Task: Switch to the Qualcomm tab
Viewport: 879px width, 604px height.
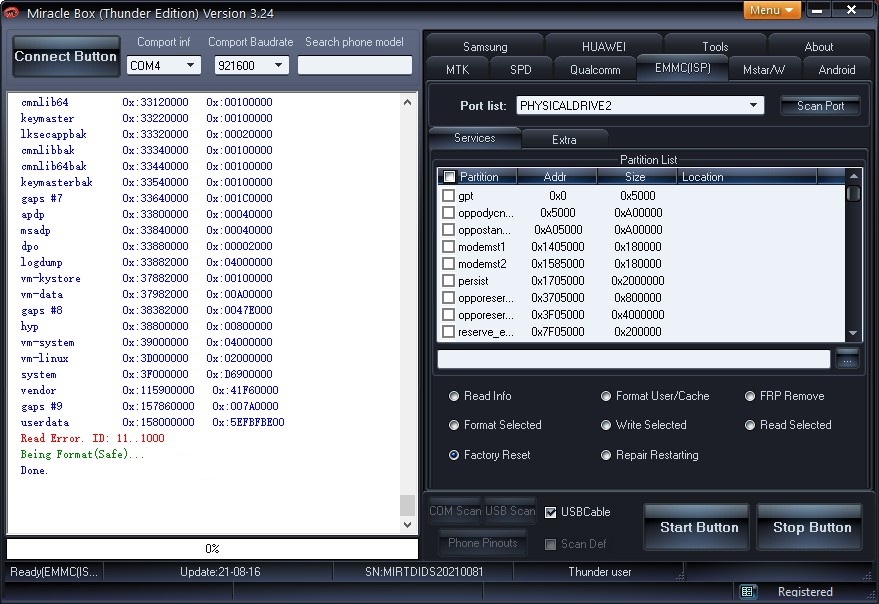Action: click(595, 70)
